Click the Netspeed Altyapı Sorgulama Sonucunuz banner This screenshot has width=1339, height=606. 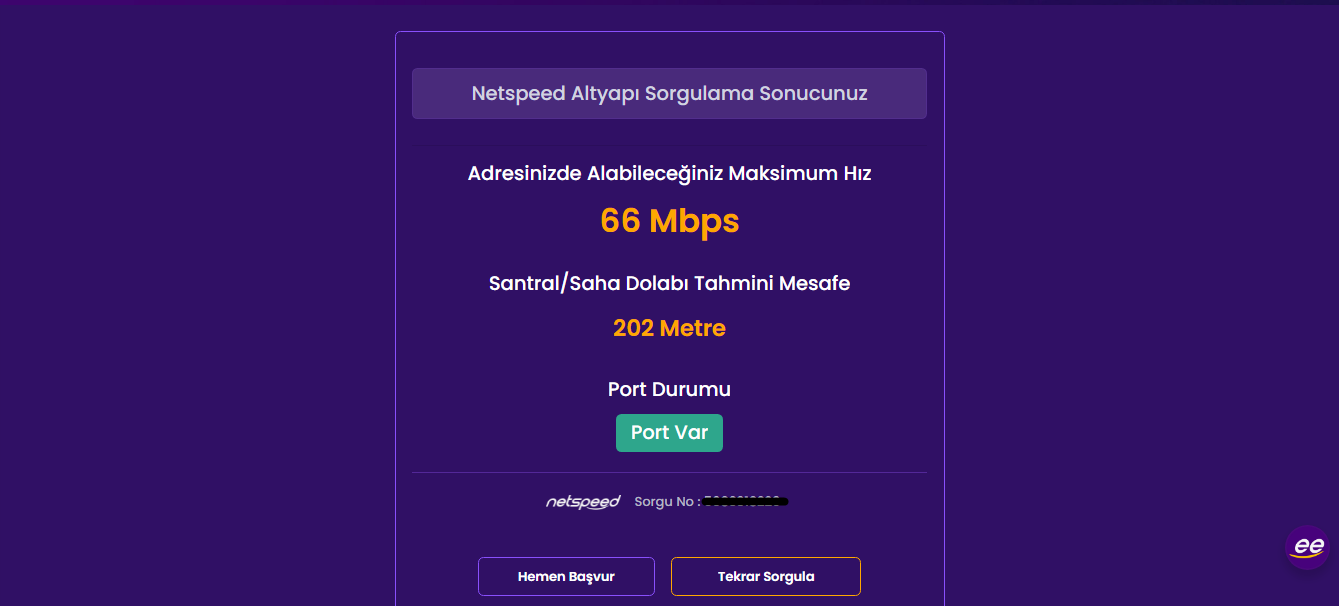coord(669,94)
